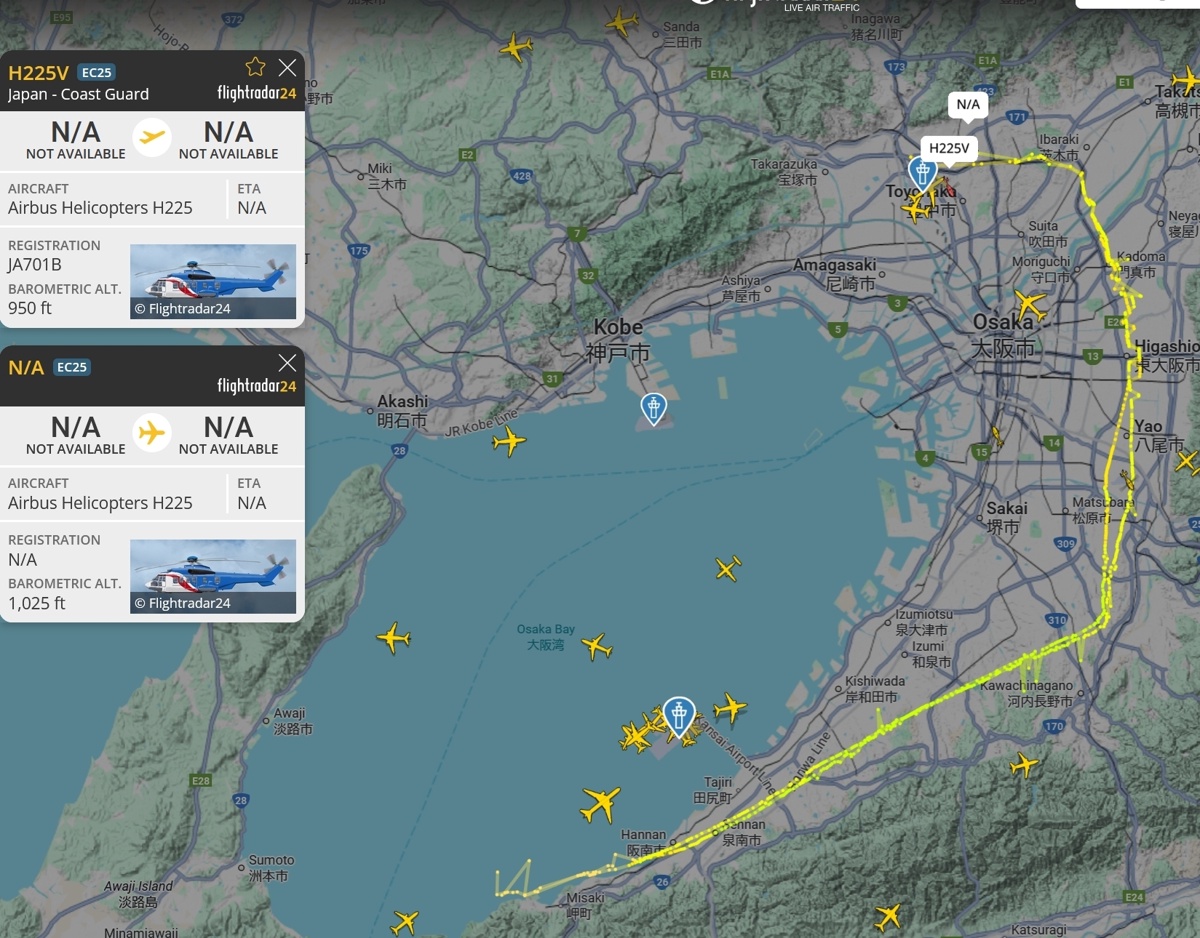Click the large aircraft icon near Osaka
This screenshot has width=1200, height=938.
coord(1029,304)
